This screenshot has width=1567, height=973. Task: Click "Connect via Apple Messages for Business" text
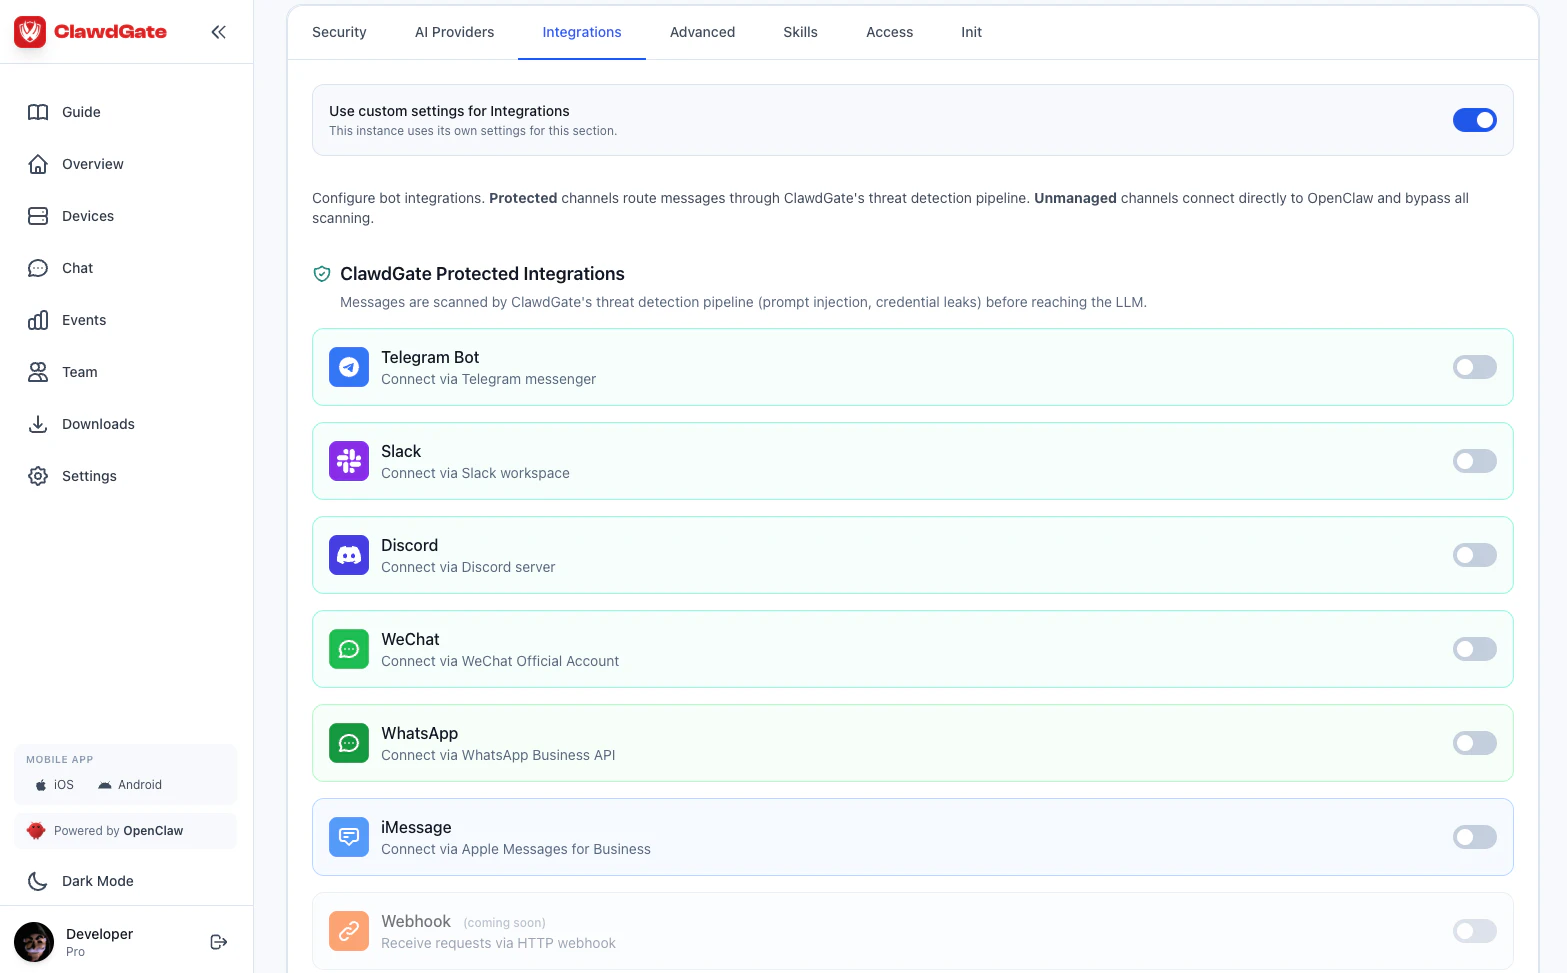516,849
